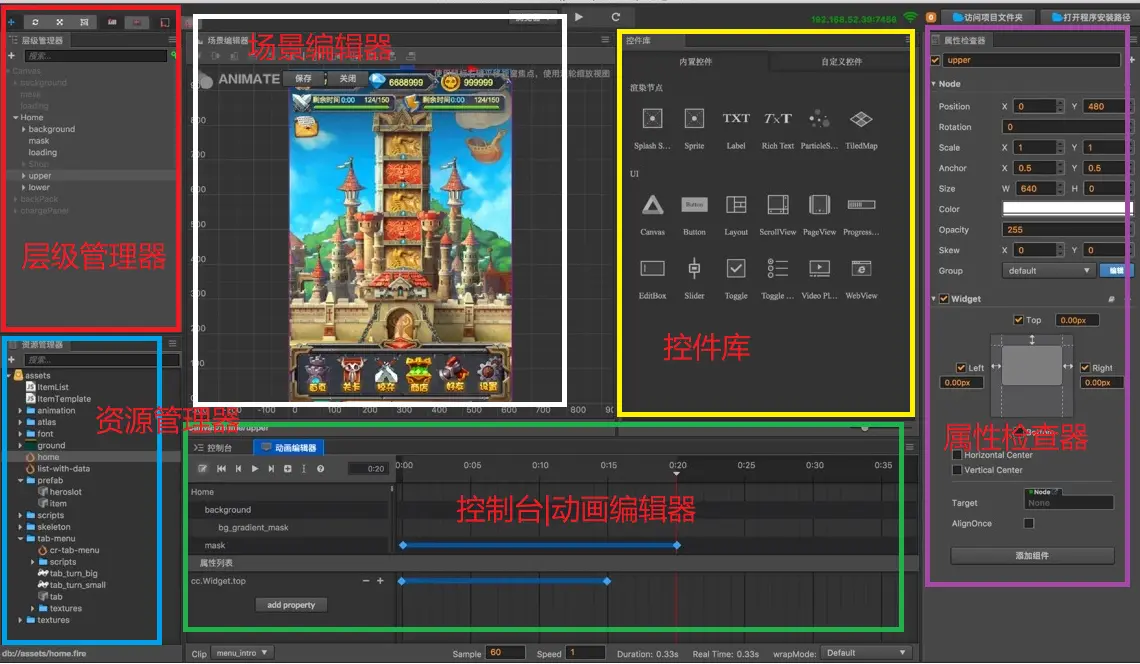Choose the EditBox UI control

pos(652,268)
